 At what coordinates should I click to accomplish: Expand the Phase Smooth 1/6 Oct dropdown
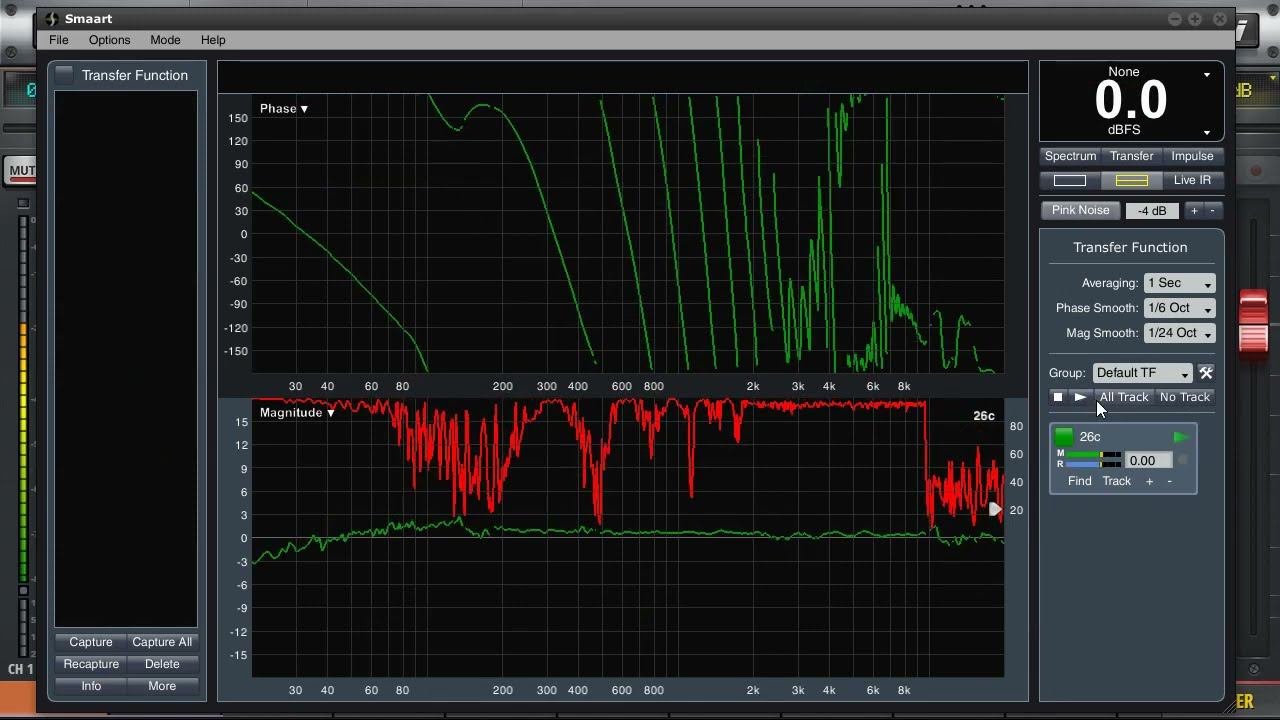tap(1179, 308)
